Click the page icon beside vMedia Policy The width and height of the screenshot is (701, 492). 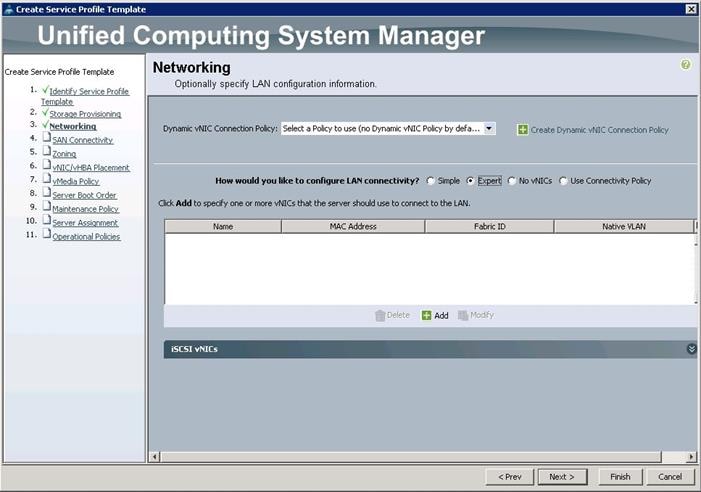(x=47, y=179)
